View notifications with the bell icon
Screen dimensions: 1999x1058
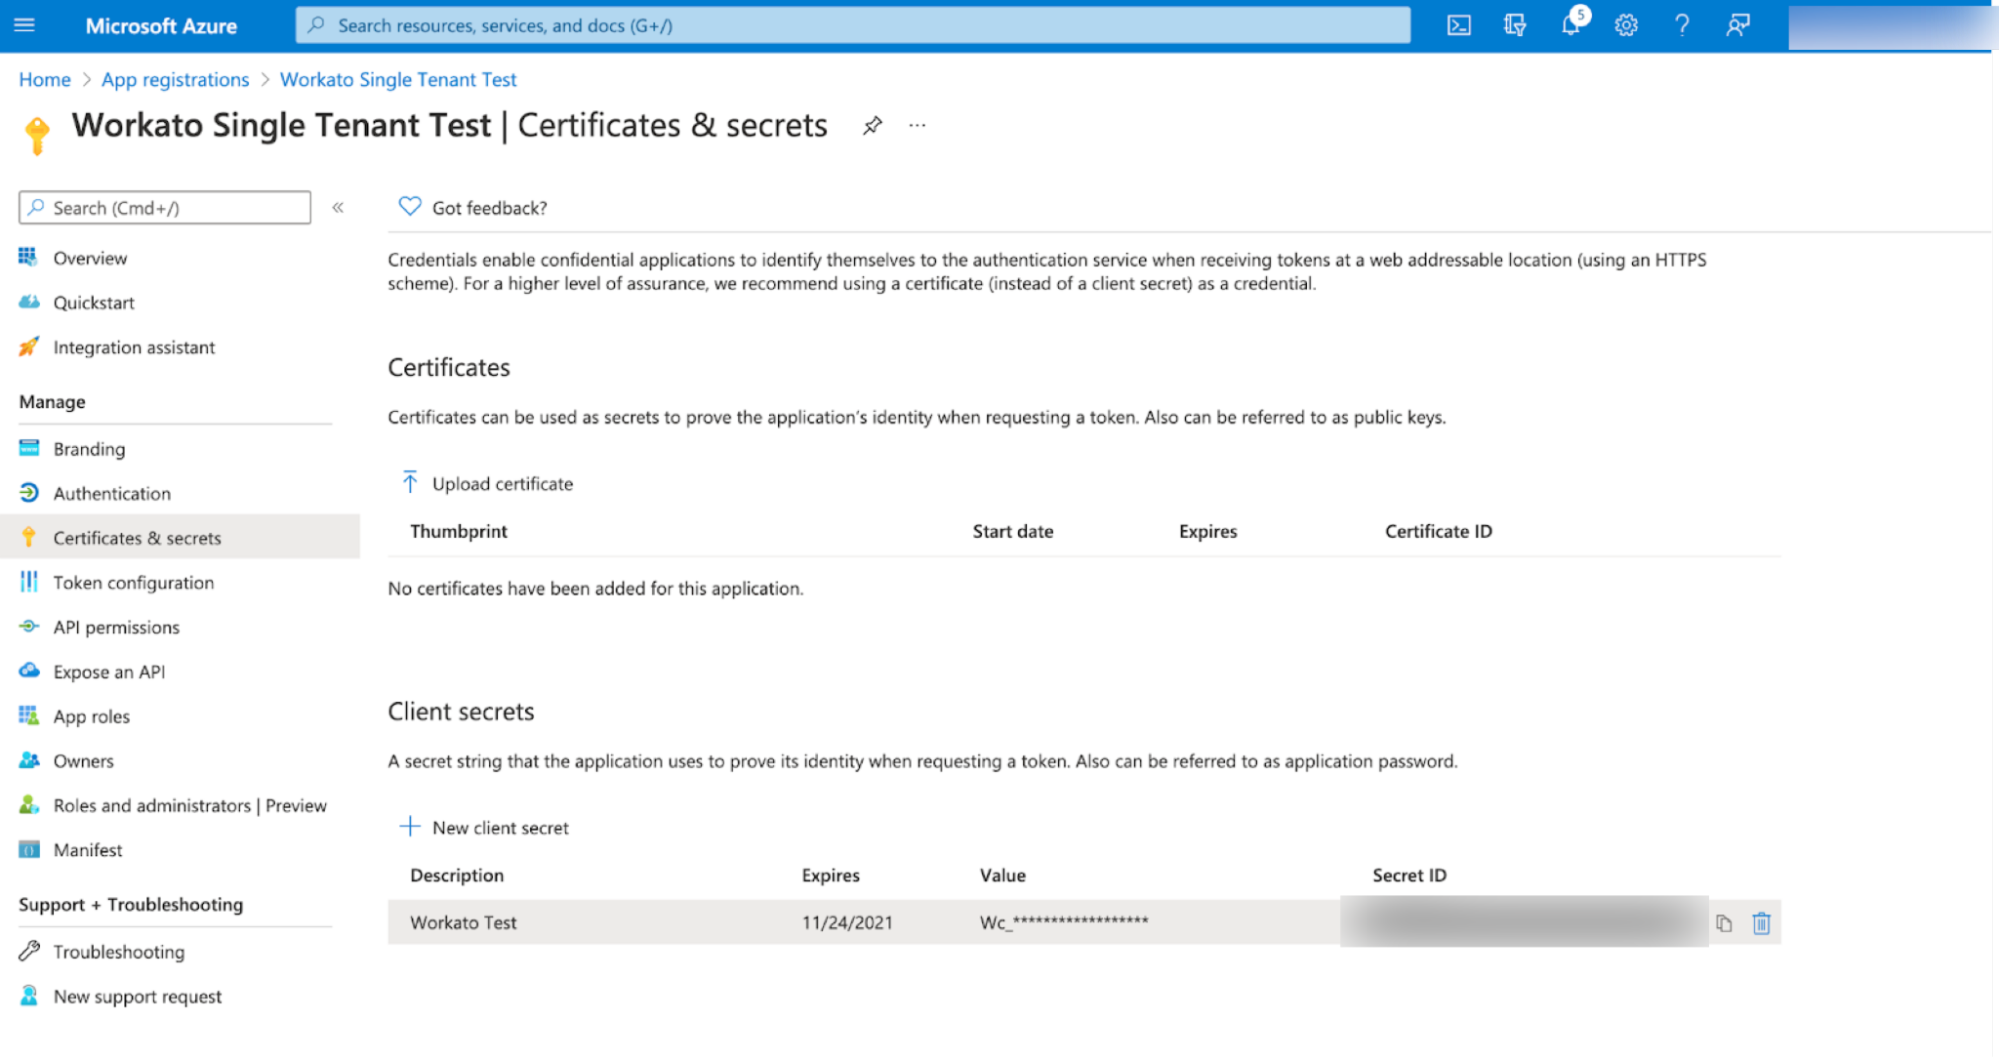1570,25
